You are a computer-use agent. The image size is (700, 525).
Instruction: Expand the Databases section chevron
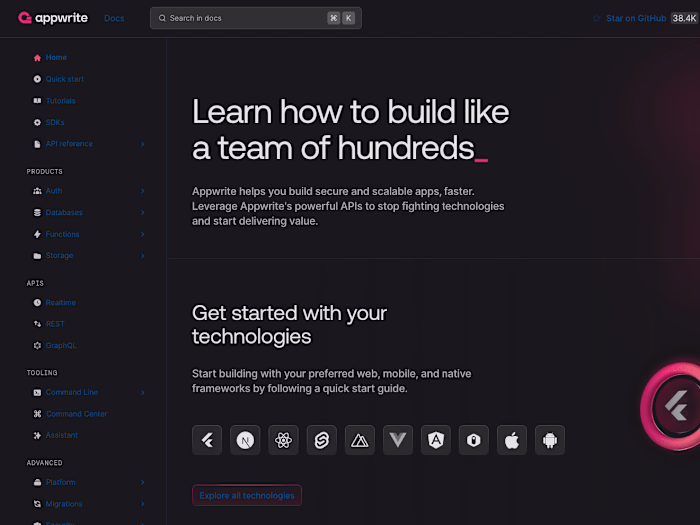(x=143, y=212)
